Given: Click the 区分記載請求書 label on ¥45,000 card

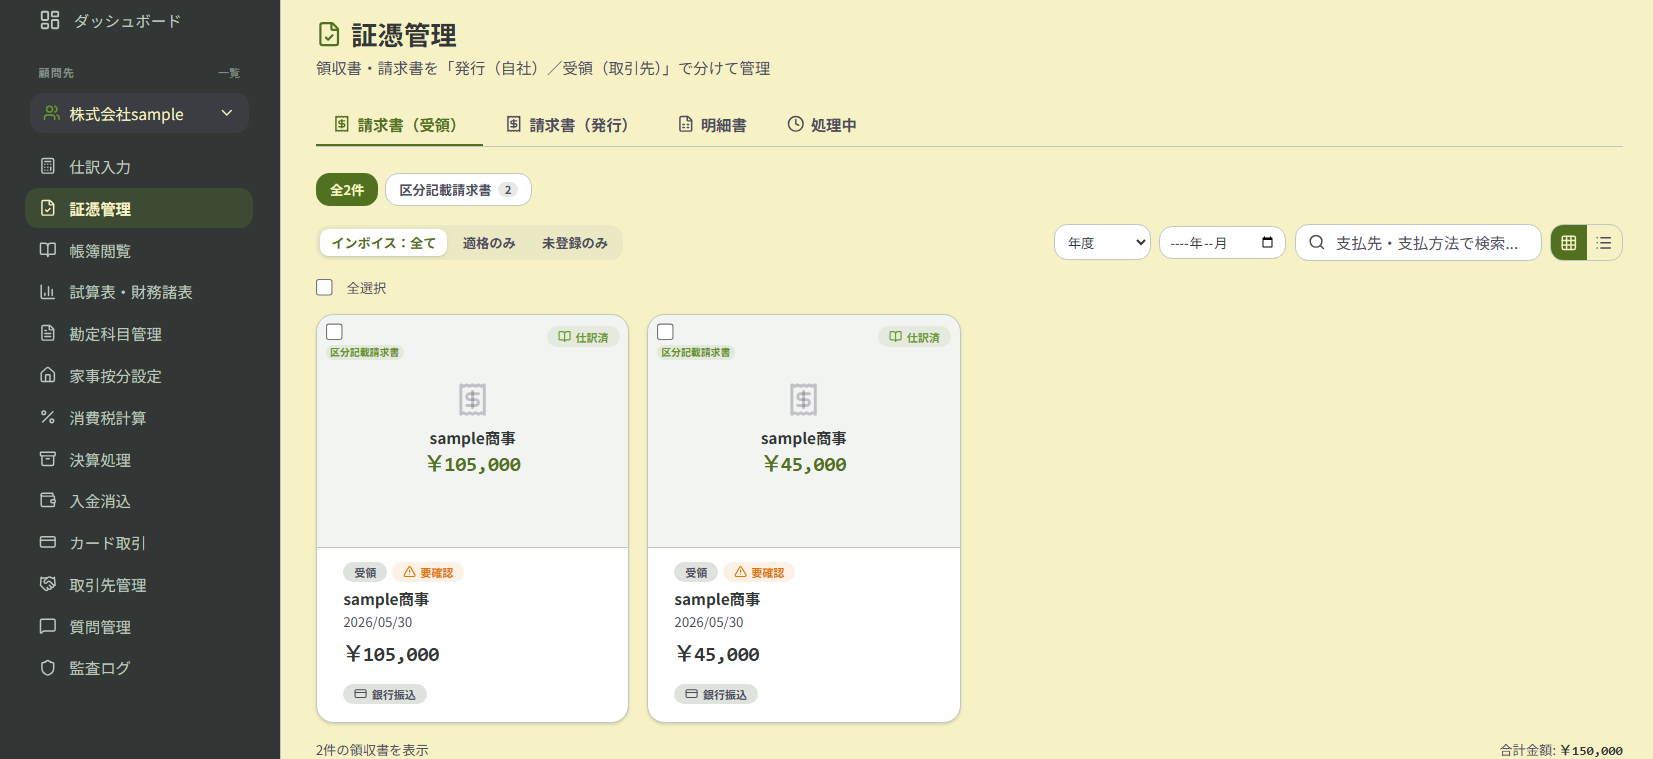Looking at the screenshot, I should tap(696, 352).
